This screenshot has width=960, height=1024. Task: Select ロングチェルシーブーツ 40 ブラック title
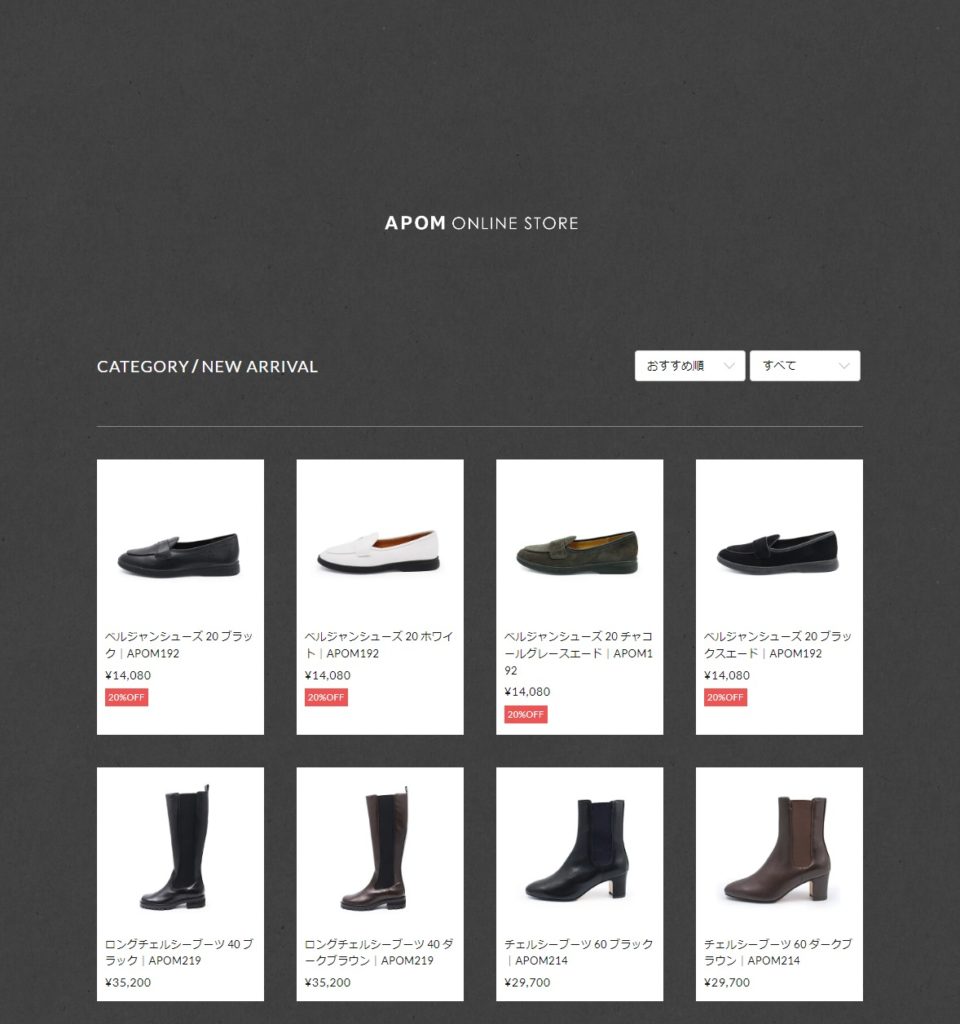pyautogui.click(x=179, y=952)
